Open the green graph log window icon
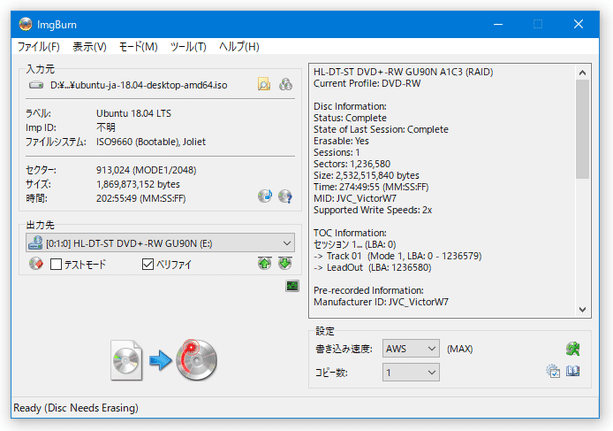613x431 pixels. pyautogui.click(x=292, y=286)
